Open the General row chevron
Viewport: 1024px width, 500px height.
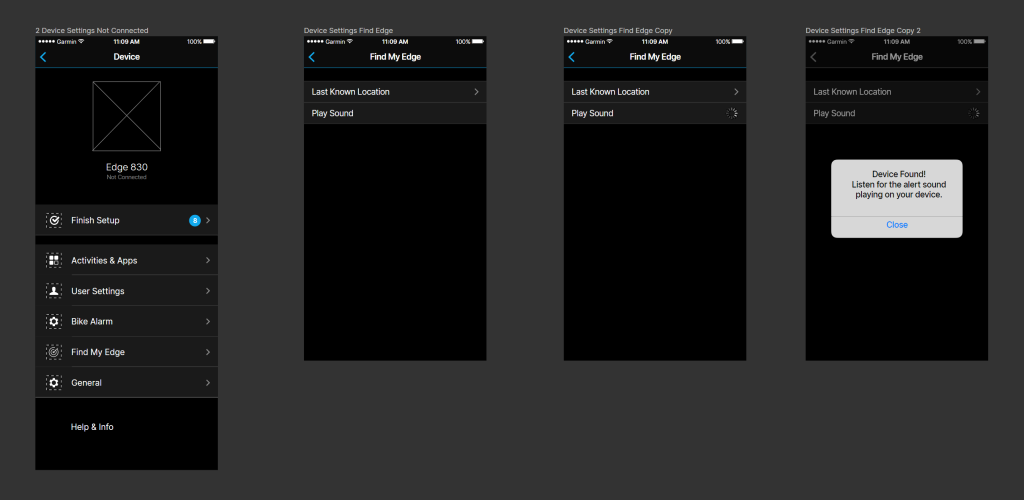click(x=208, y=383)
